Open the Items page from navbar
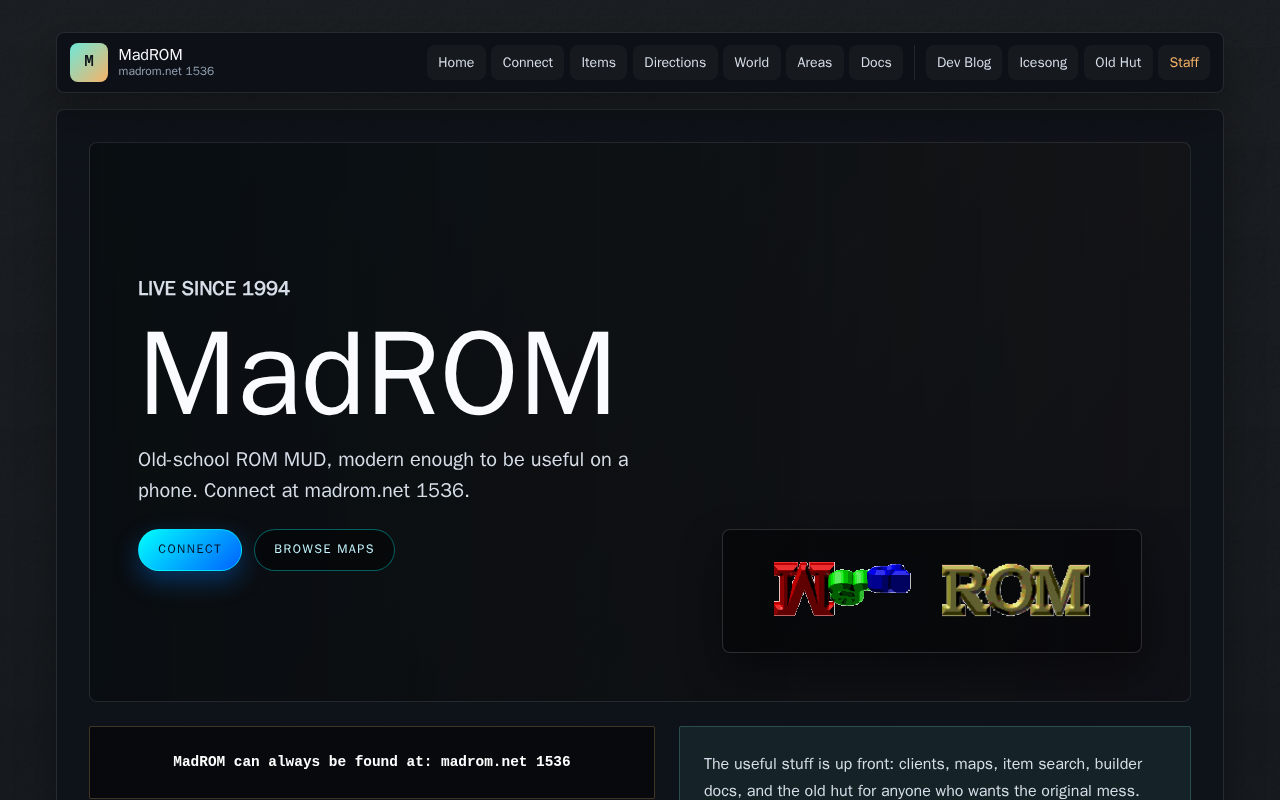 click(x=598, y=62)
